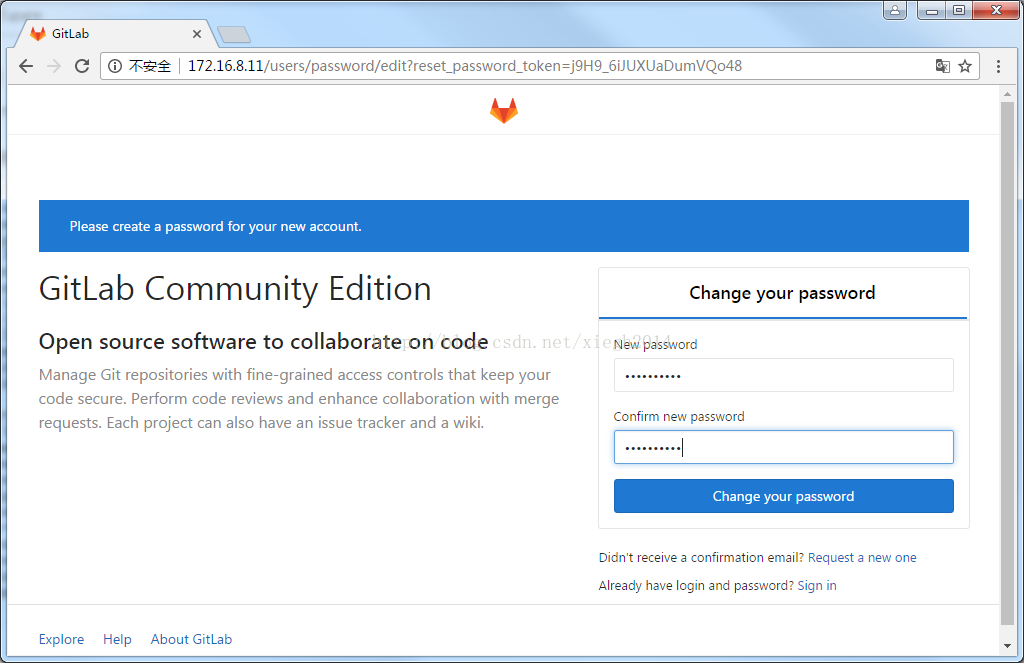Open site info from the insecure icon
The image size is (1024, 663).
click(x=115, y=66)
